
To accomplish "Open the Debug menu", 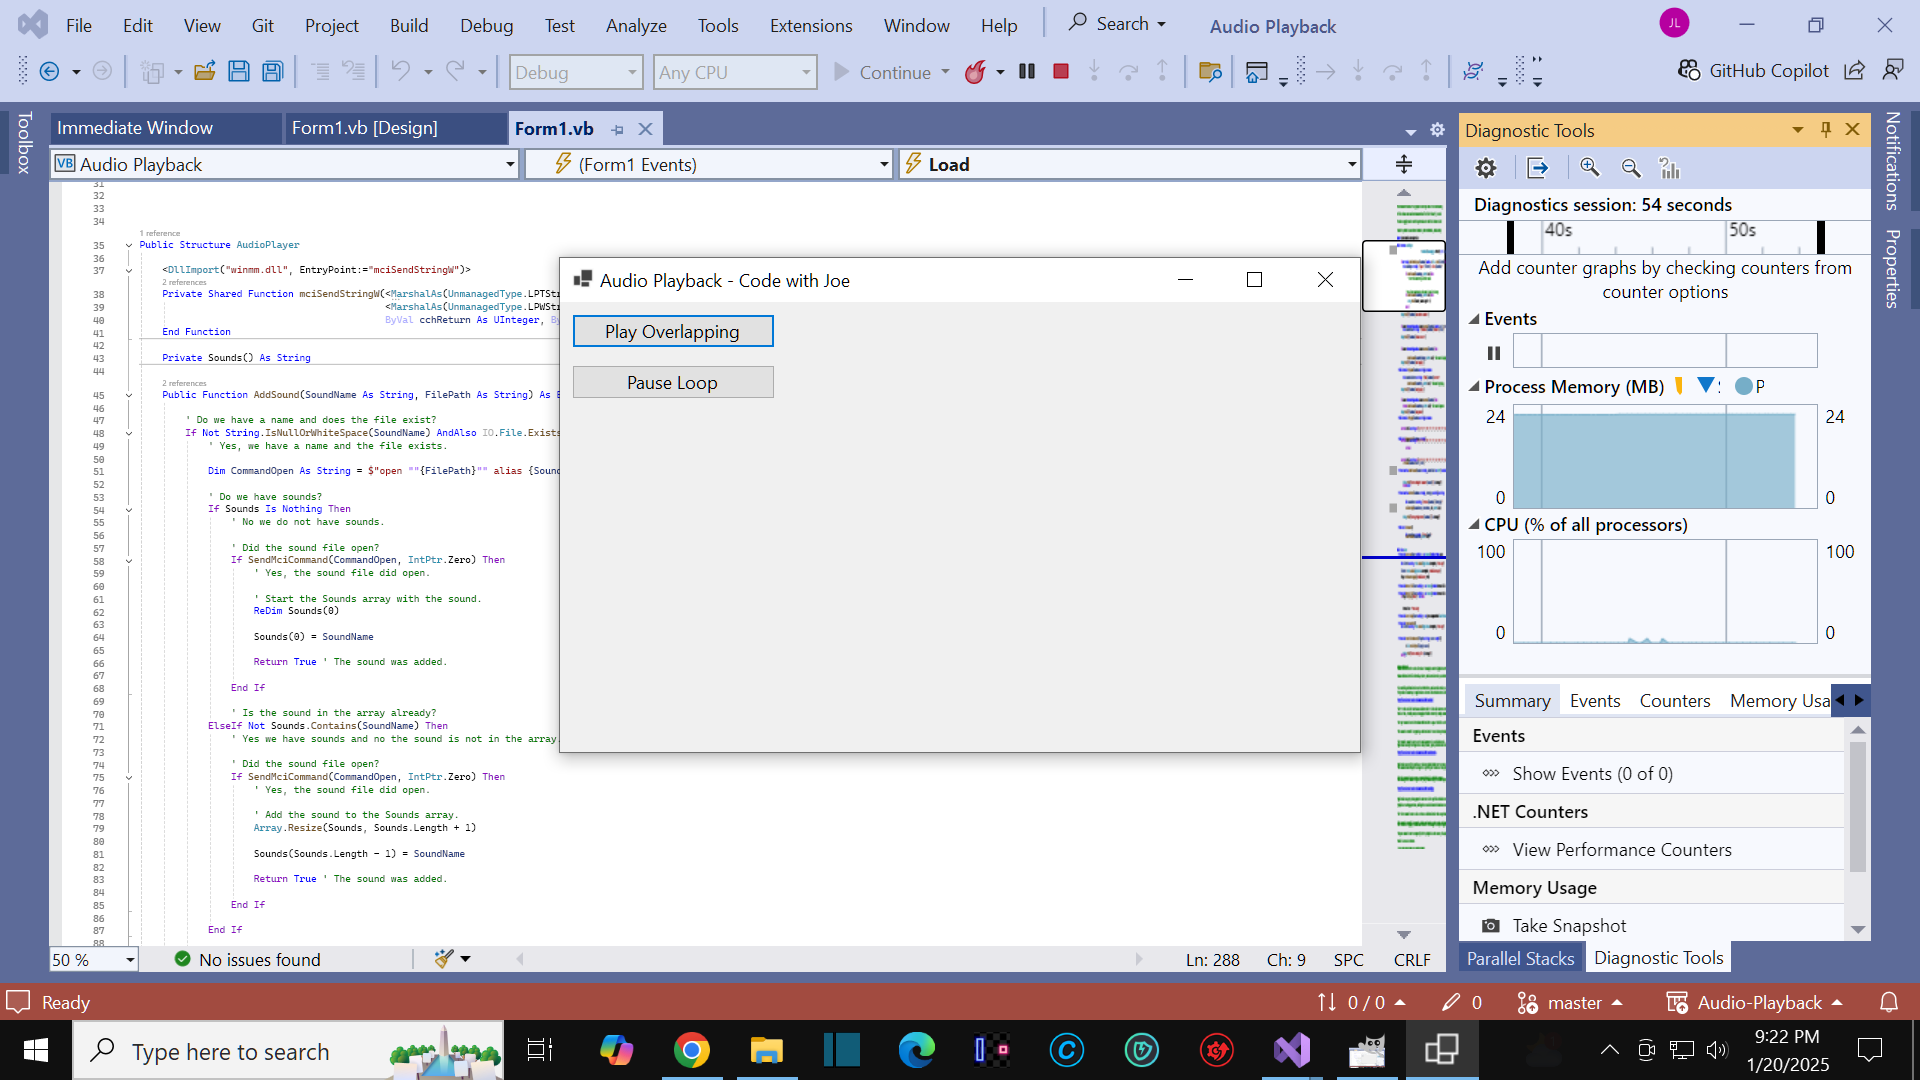I will click(486, 26).
